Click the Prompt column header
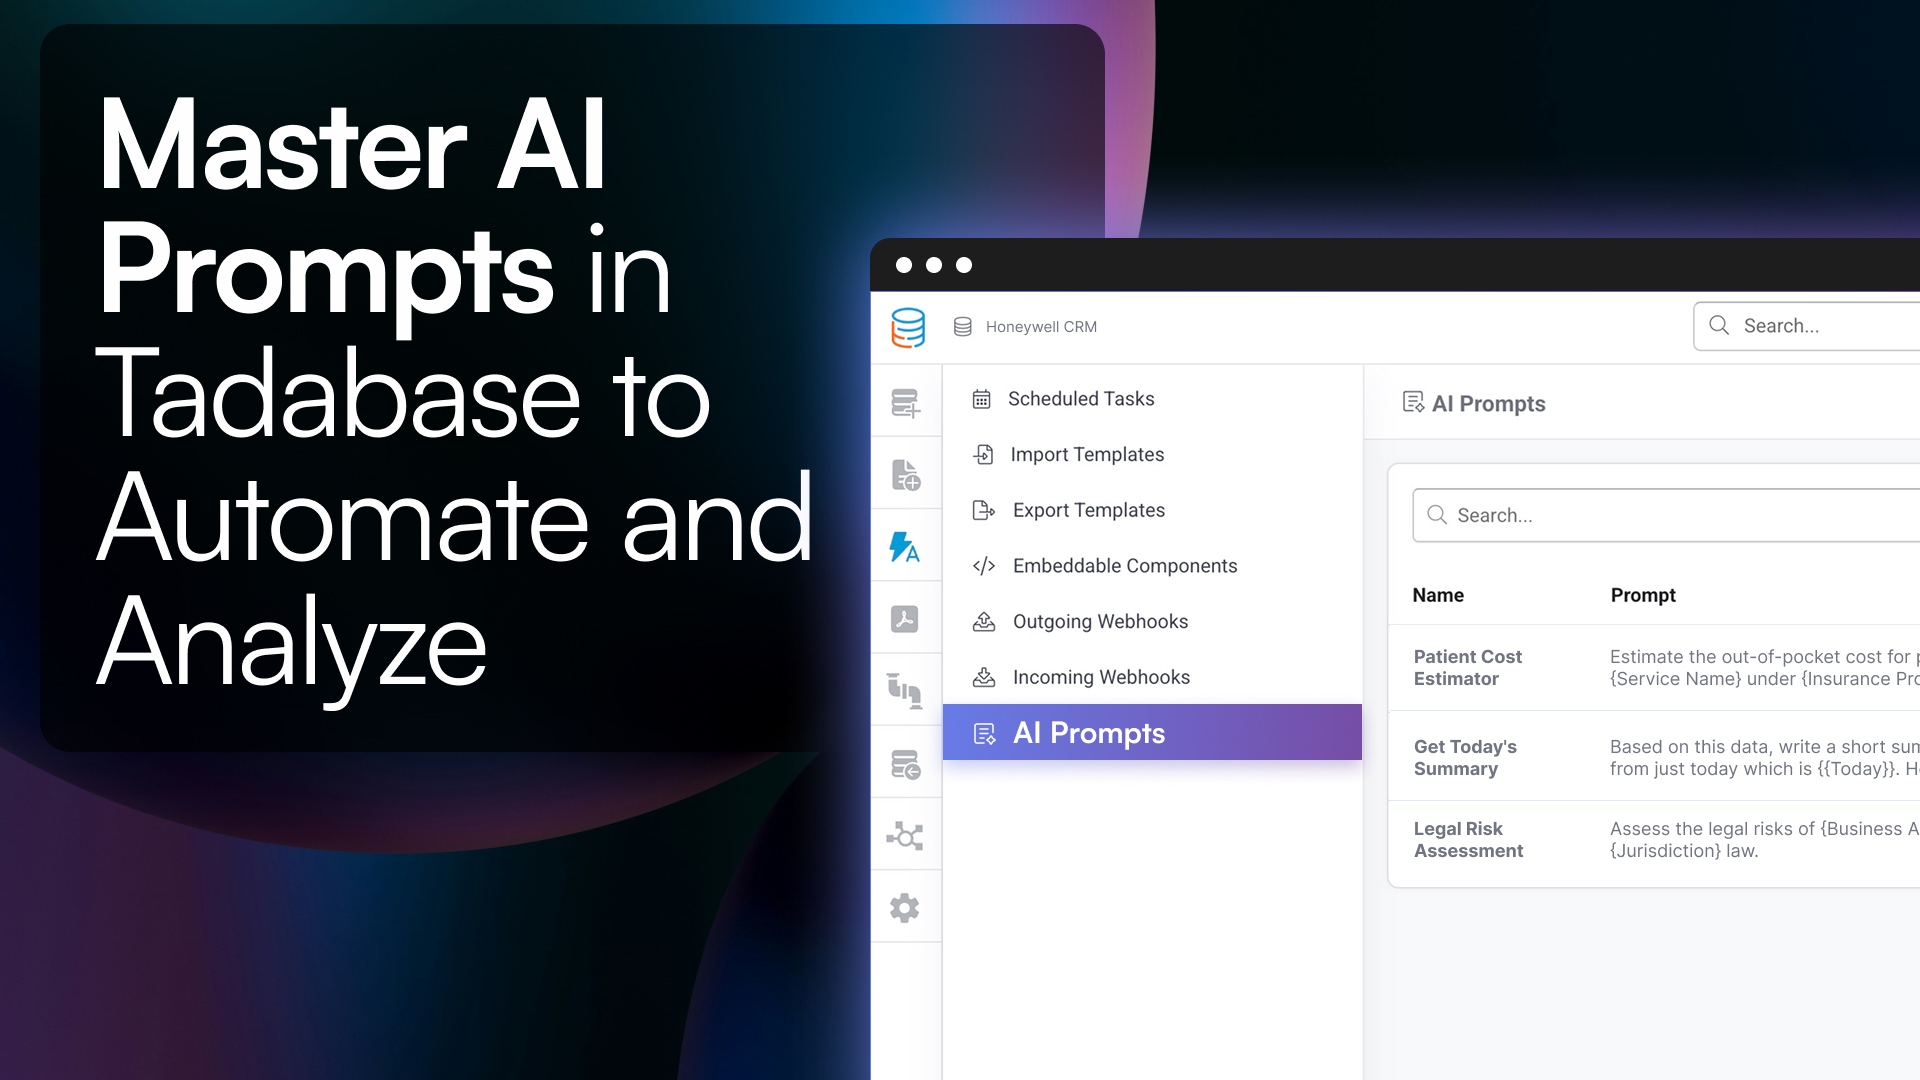This screenshot has width=1920, height=1080. 1643,595
